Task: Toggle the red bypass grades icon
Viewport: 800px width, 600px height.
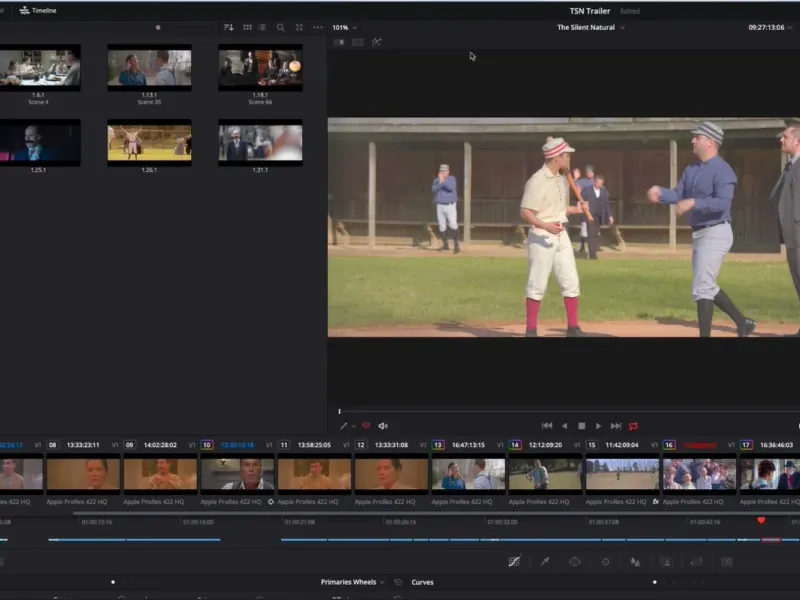Action: pos(366,426)
